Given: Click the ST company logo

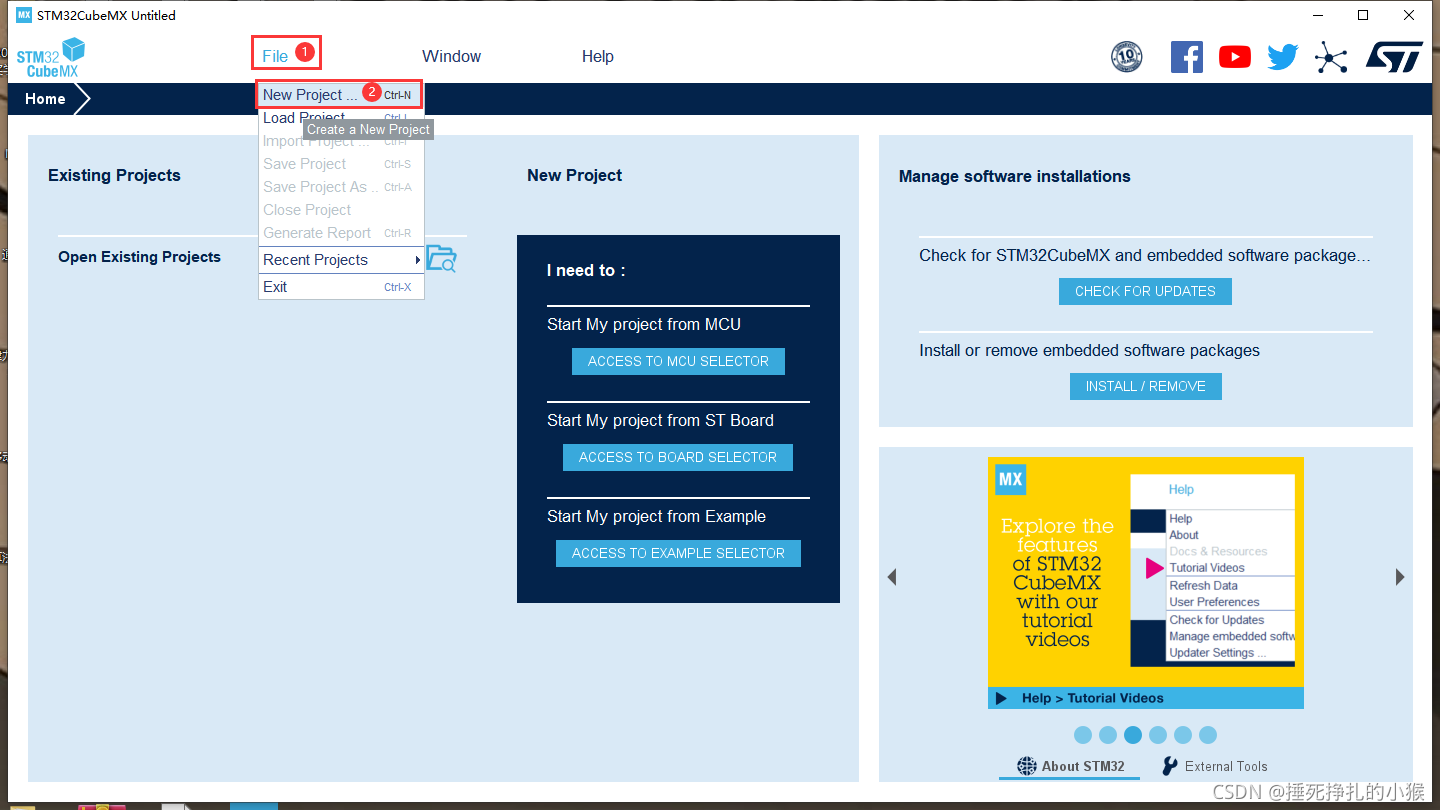Looking at the screenshot, I should (1394, 57).
